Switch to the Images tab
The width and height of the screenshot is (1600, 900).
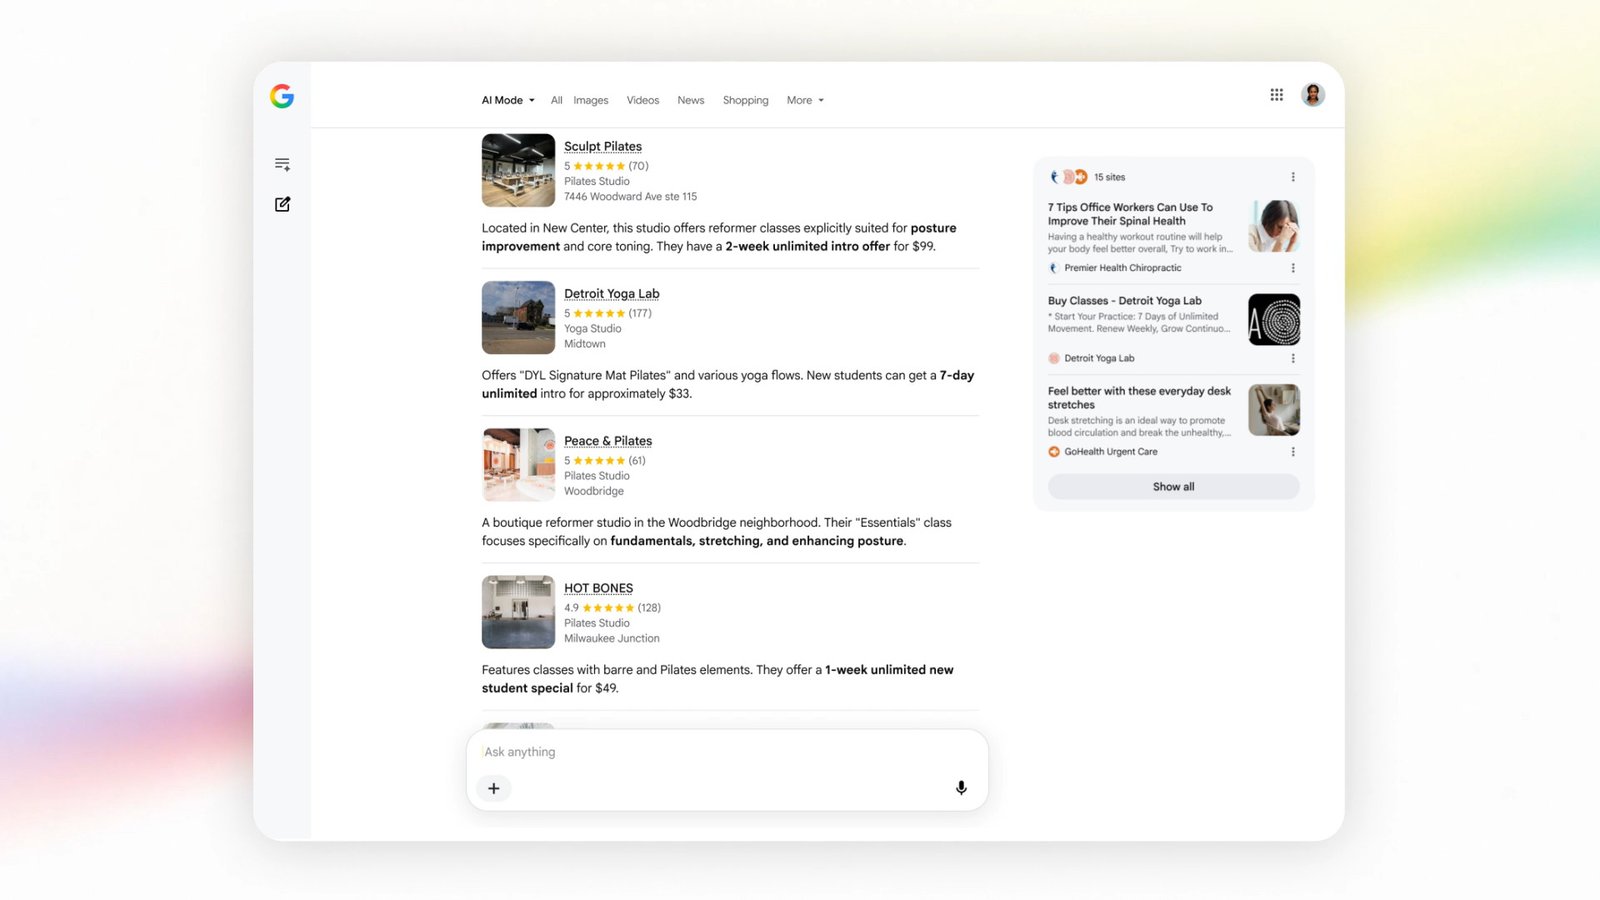pyautogui.click(x=591, y=100)
